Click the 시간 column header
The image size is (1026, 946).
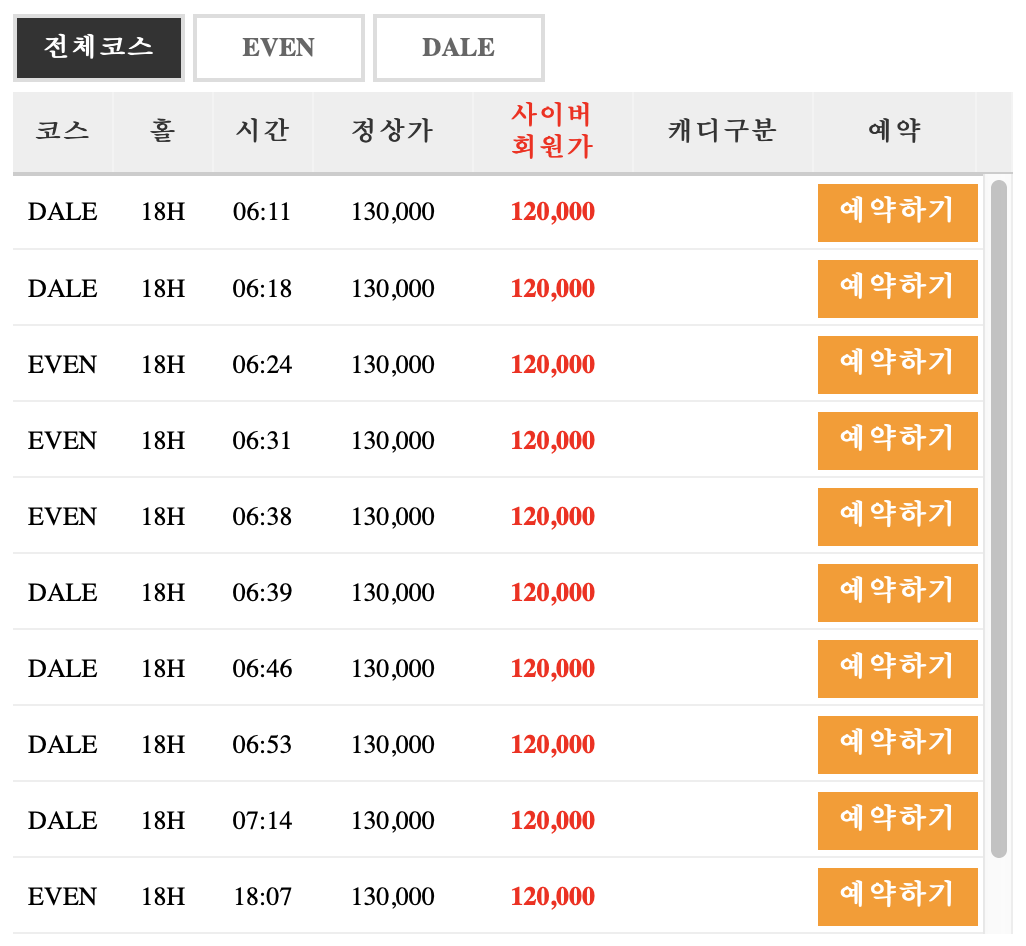click(262, 131)
